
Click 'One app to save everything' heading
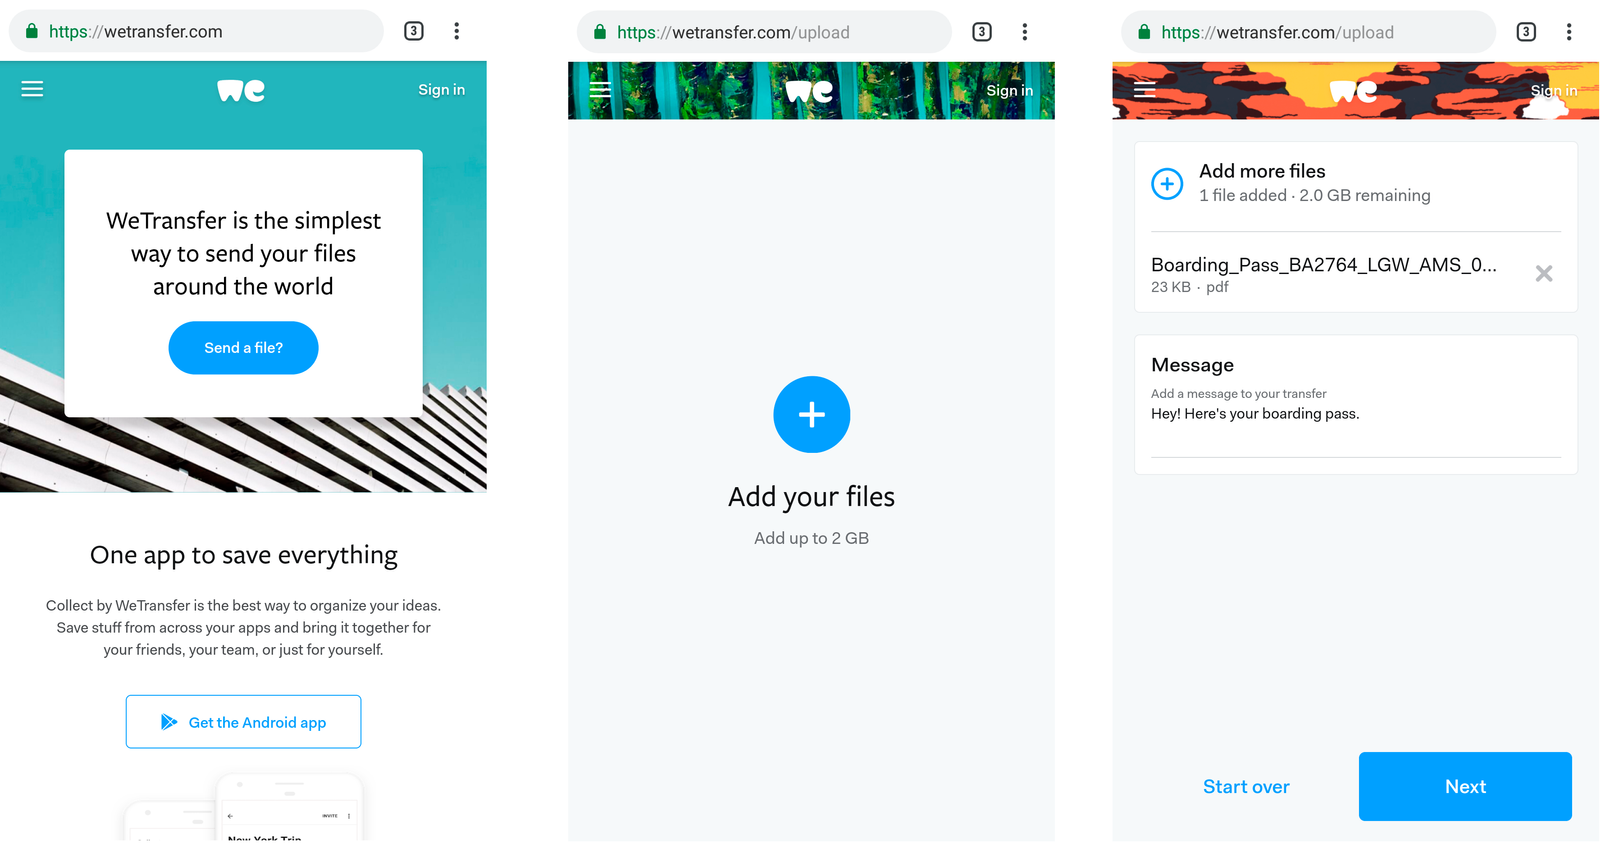[244, 556]
